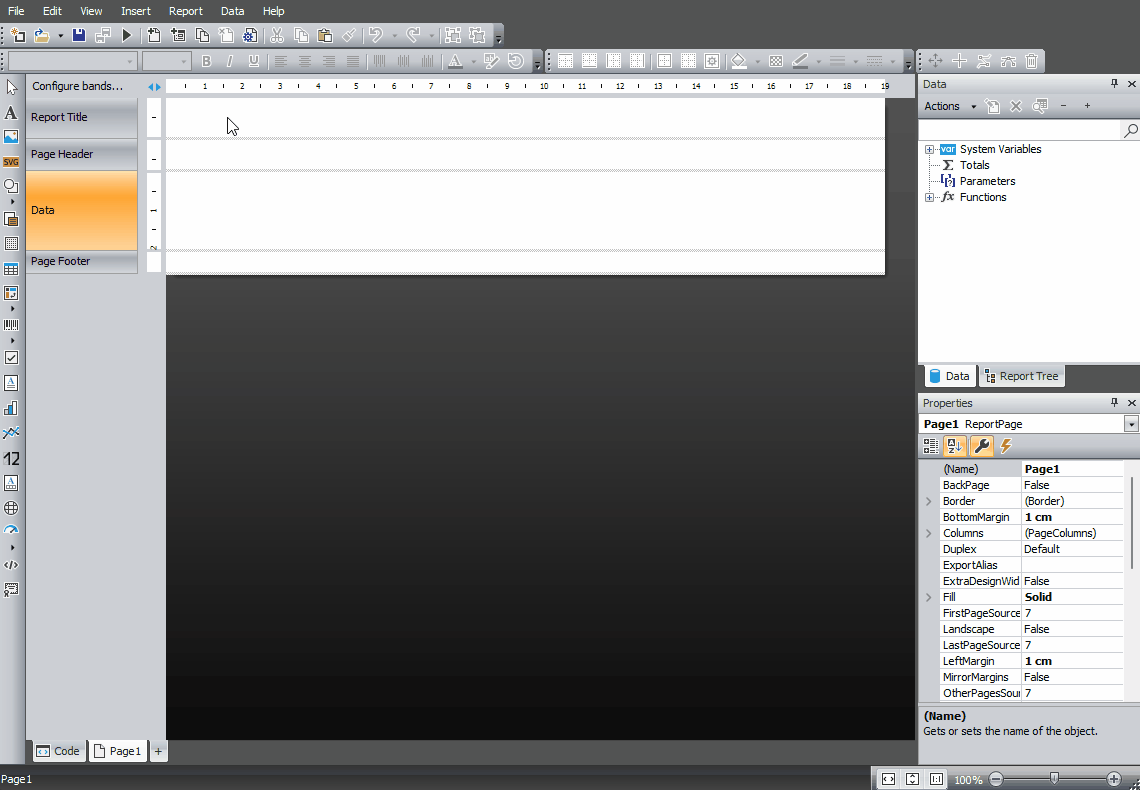
Task: Select the Table object tool
Action: click(11, 269)
